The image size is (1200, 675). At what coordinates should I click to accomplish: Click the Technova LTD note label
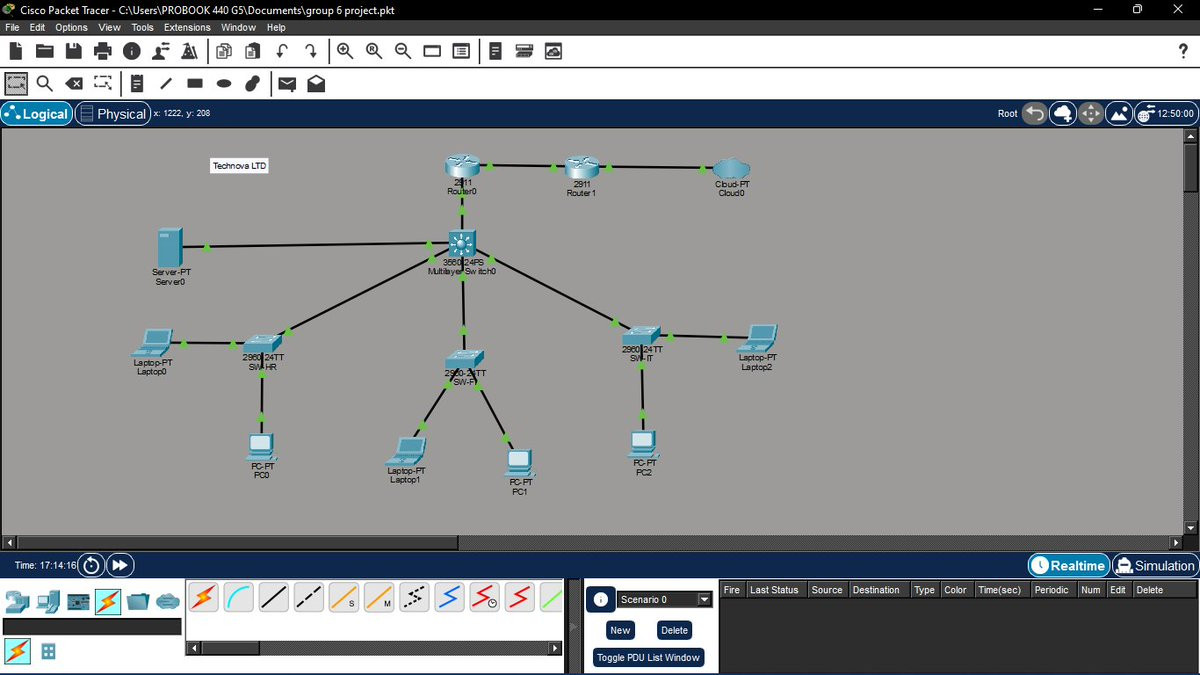click(x=240, y=166)
